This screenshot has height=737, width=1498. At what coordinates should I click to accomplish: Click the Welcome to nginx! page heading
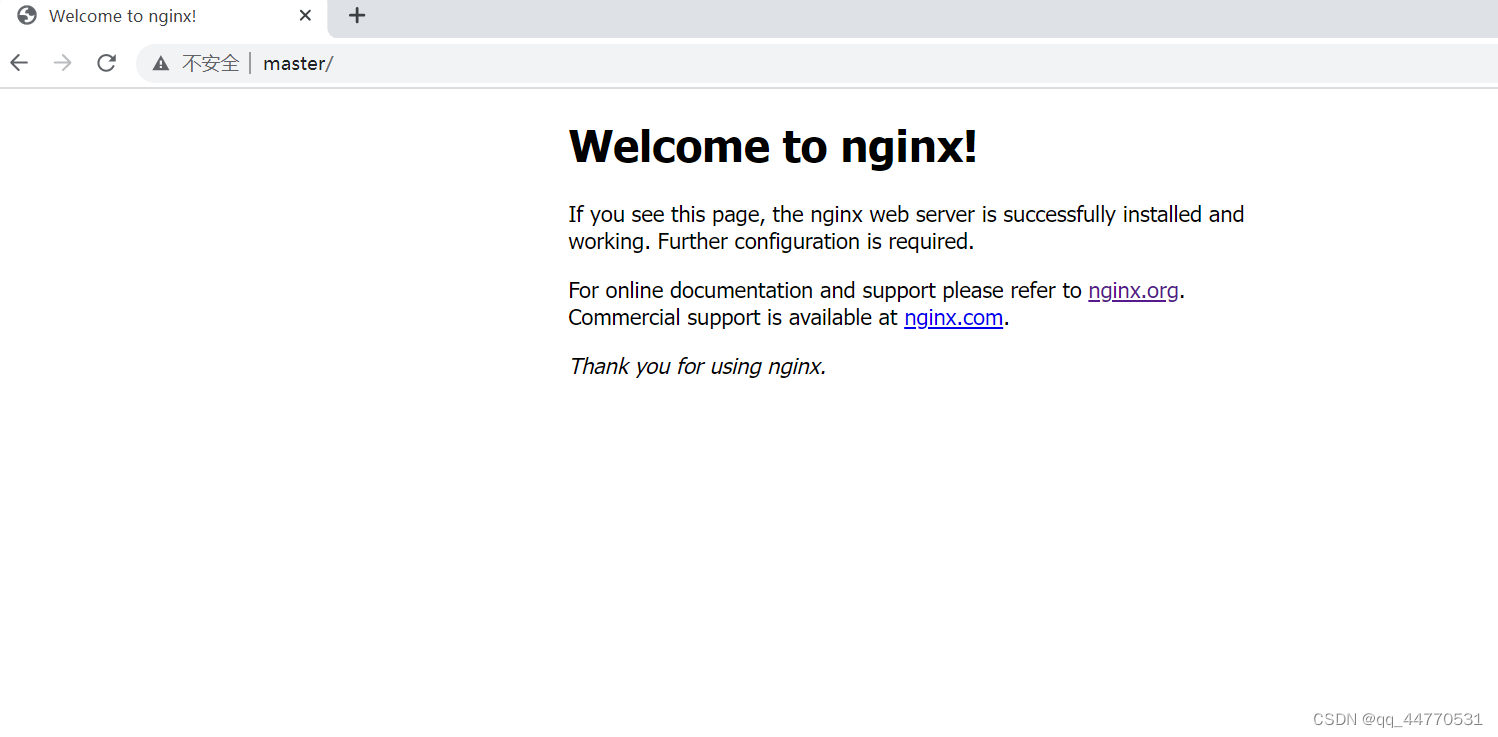tap(773, 147)
